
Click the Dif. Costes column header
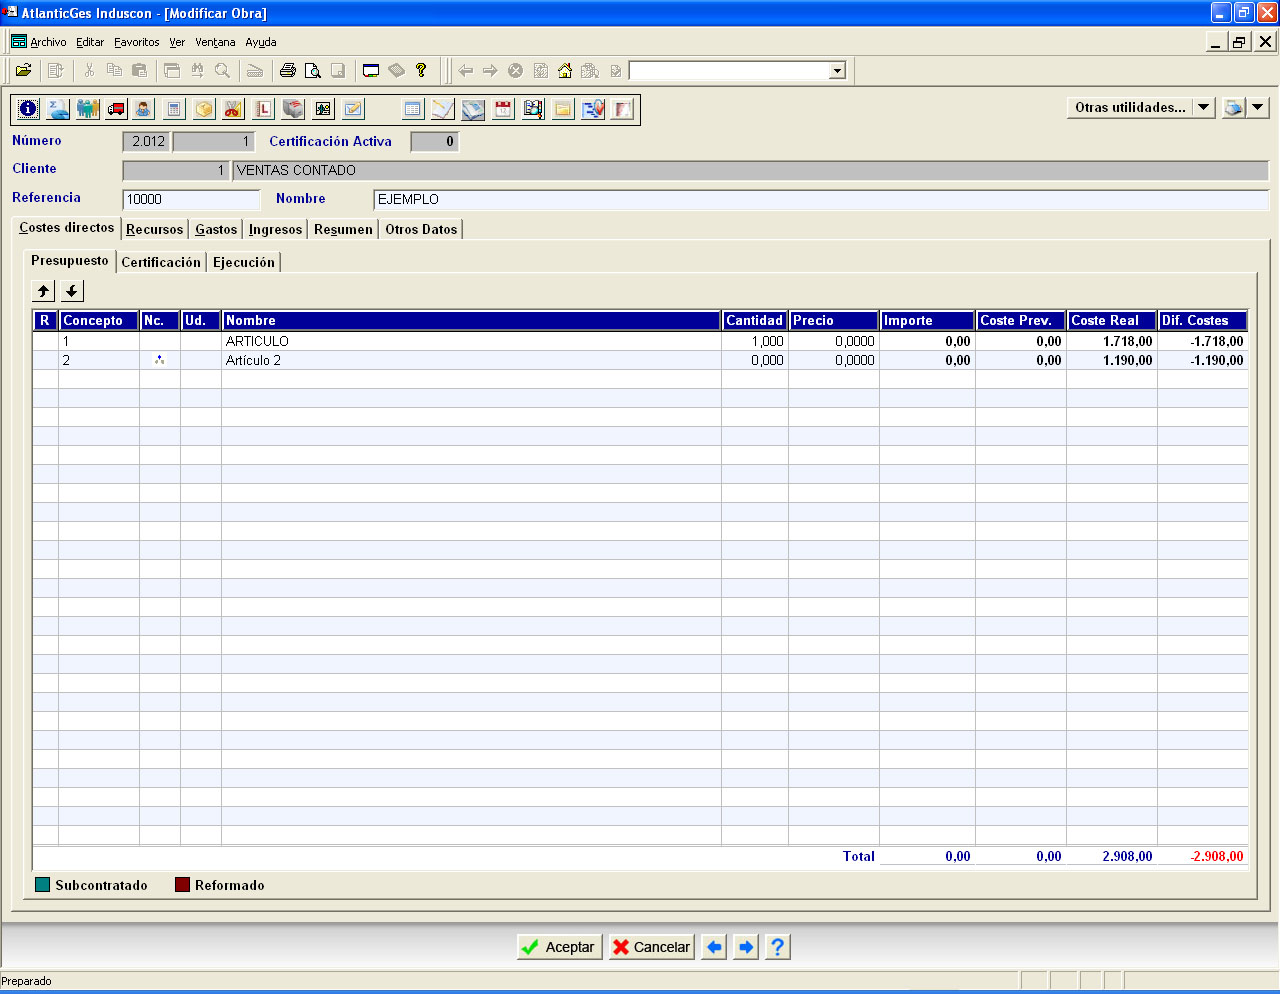(1202, 320)
